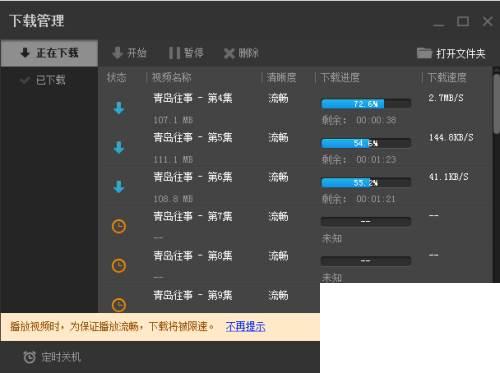Screen dimensions: 500x373
Task: Click the waiting clock icon for 第8集
Action: (x=119, y=266)
